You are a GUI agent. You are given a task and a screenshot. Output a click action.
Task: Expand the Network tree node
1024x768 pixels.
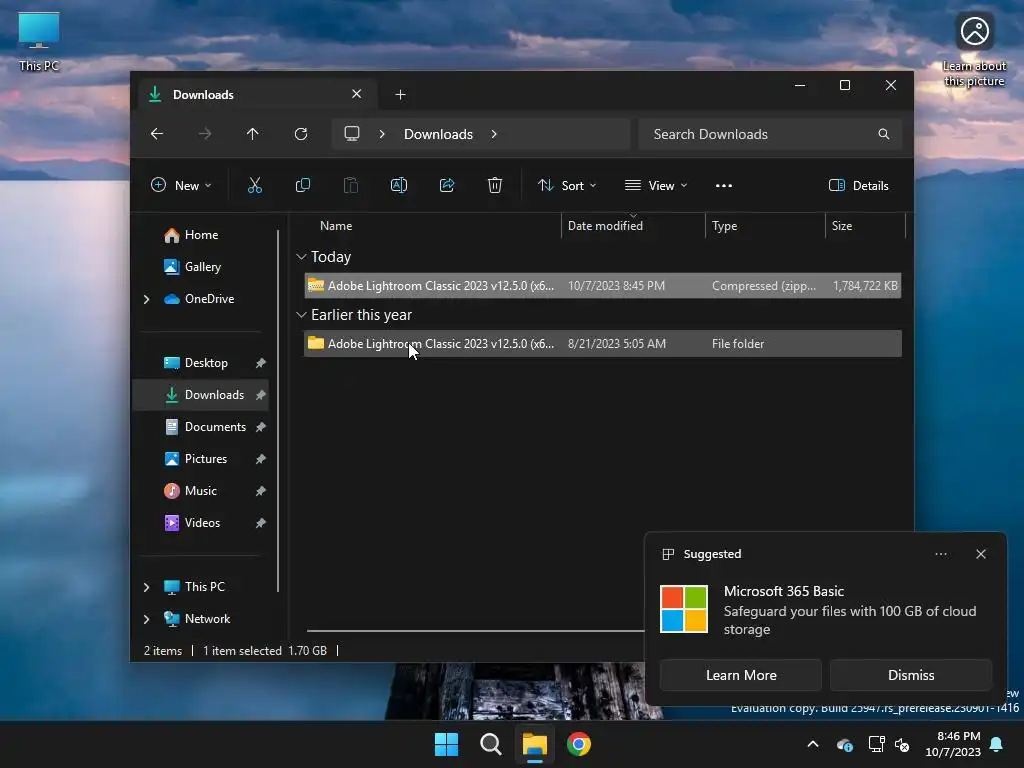pyautogui.click(x=146, y=619)
